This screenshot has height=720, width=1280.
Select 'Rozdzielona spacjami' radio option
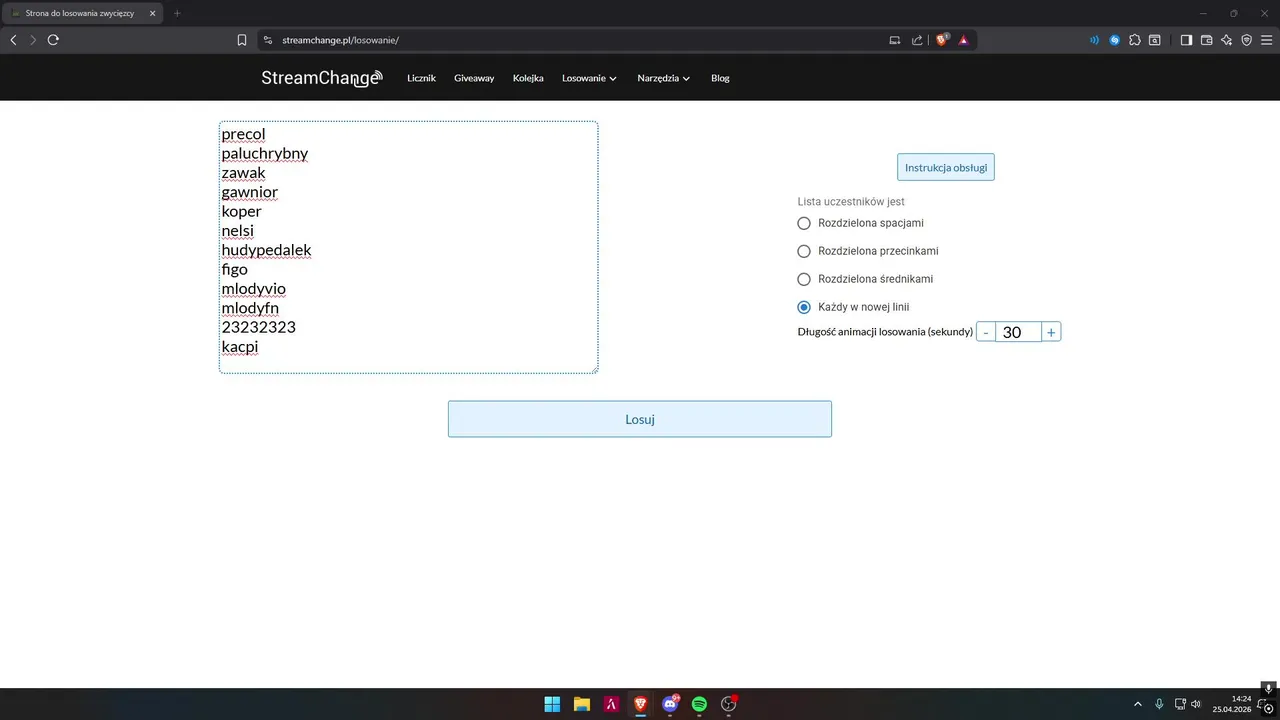(804, 223)
